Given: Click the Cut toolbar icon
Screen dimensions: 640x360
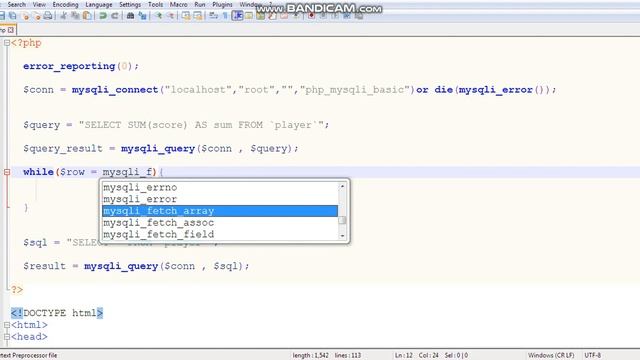Looking at the screenshot, I should [x=63, y=16].
